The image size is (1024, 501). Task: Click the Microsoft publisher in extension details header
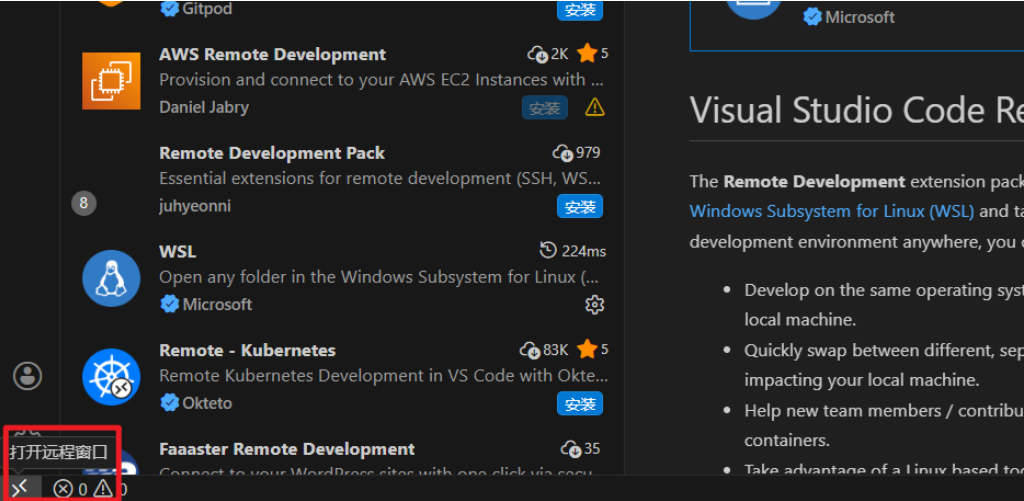pyautogui.click(x=859, y=17)
